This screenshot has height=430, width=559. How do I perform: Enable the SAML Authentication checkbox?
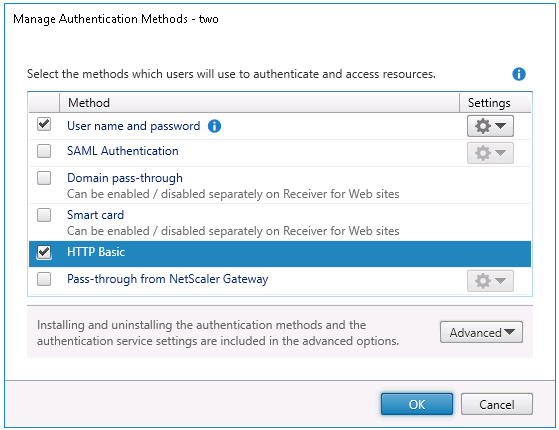click(x=44, y=151)
